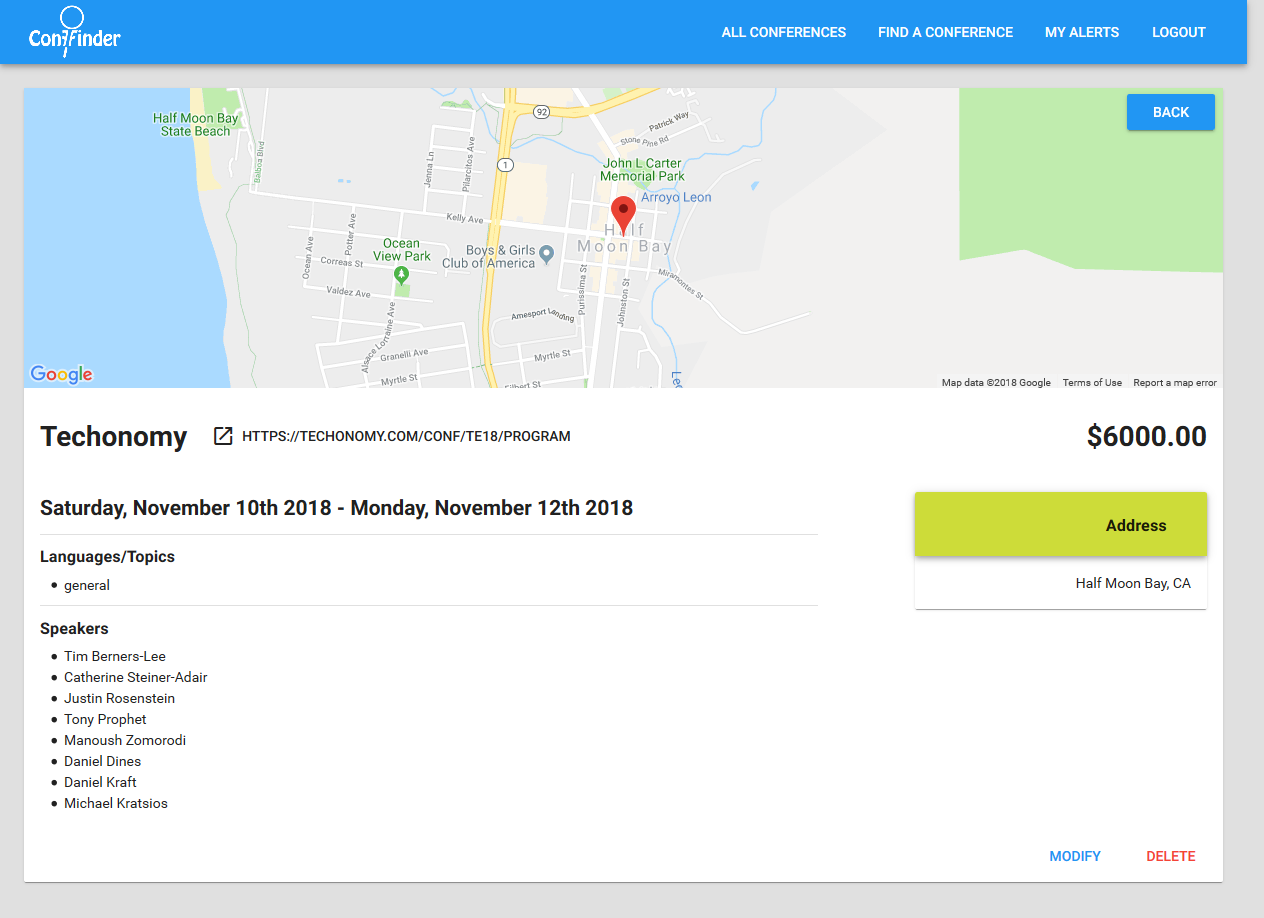Click the Map data ©2018 Google text
This screenshot has height=918, width=1264.
click(x=996, y=382)
